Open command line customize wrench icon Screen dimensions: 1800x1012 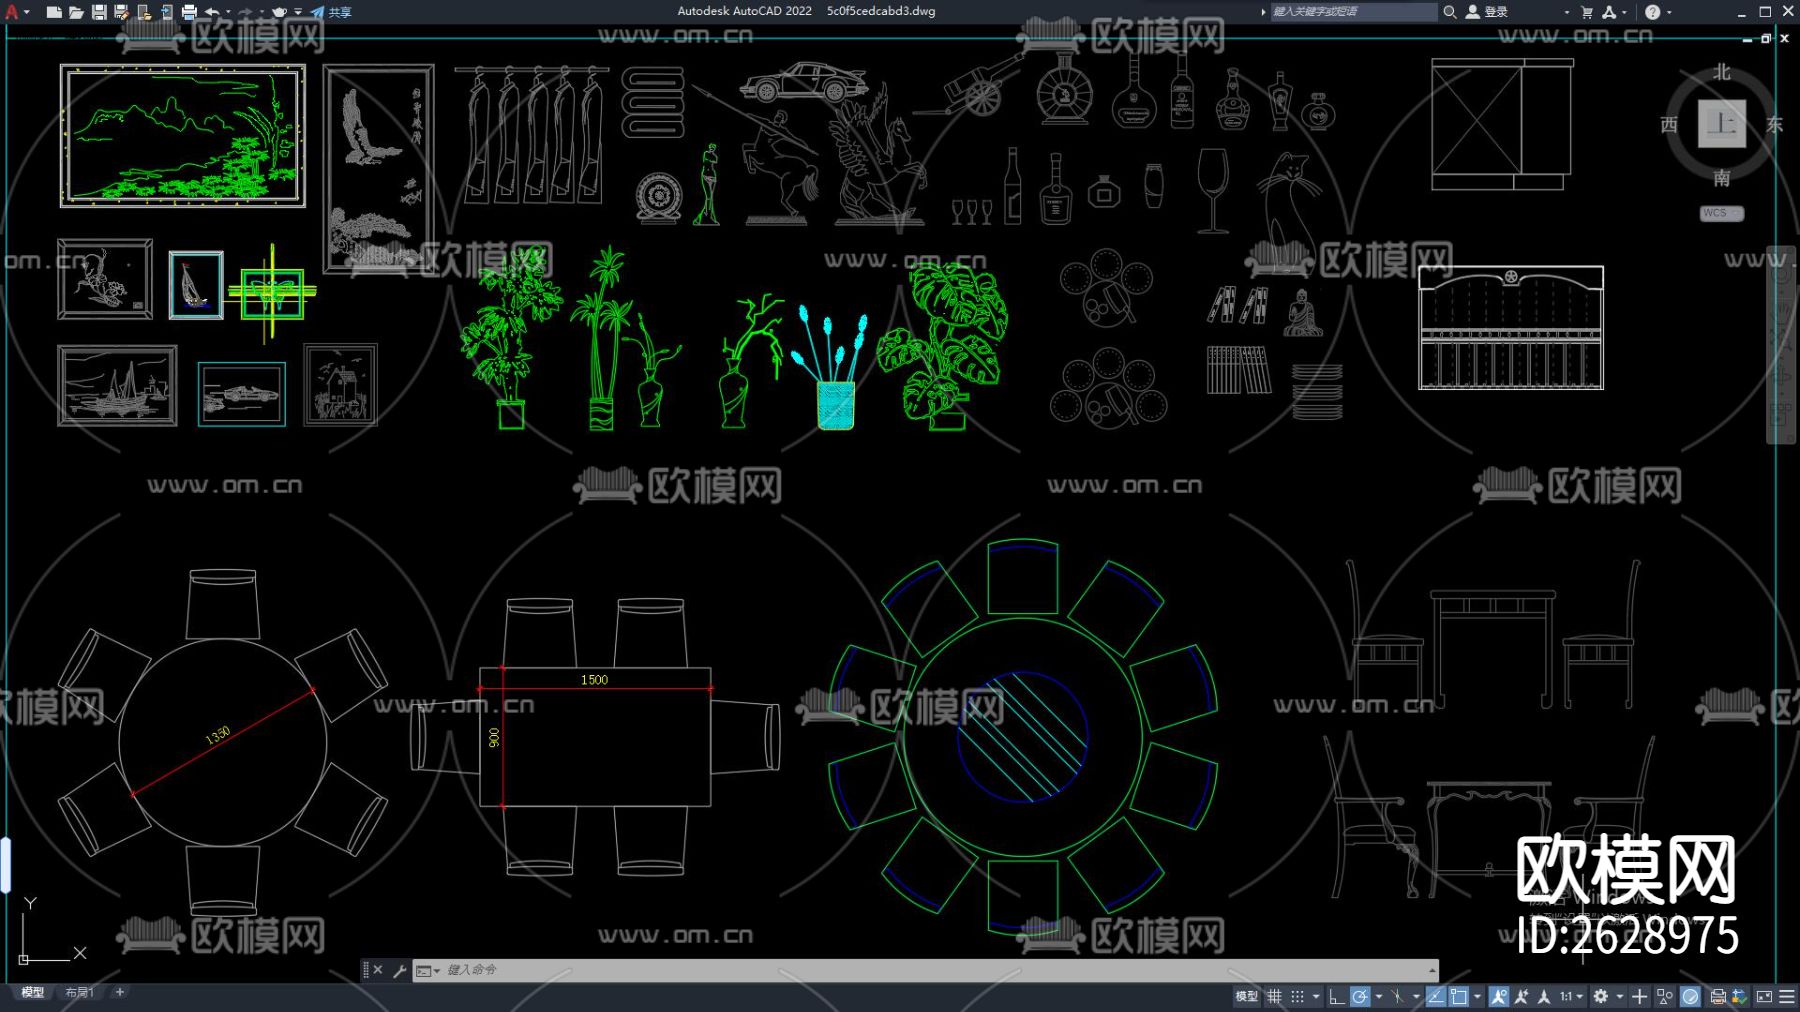pyautogui.click(x=399, y=970)
